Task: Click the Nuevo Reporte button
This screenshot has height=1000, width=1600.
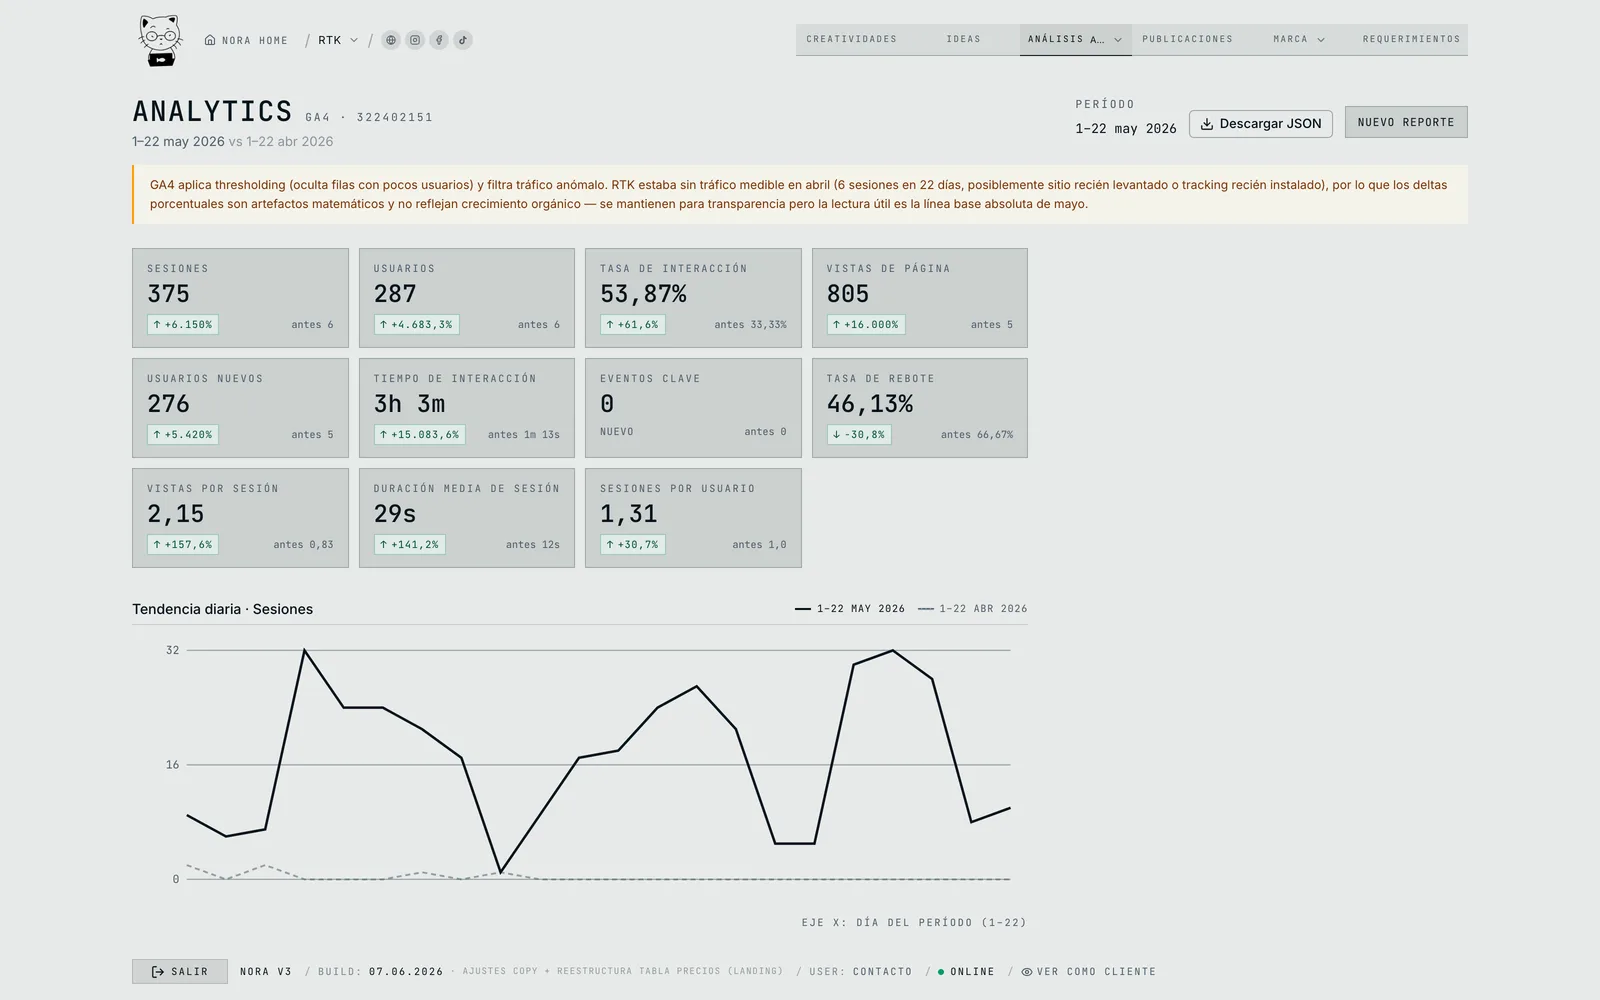Action: (1406, 122)
